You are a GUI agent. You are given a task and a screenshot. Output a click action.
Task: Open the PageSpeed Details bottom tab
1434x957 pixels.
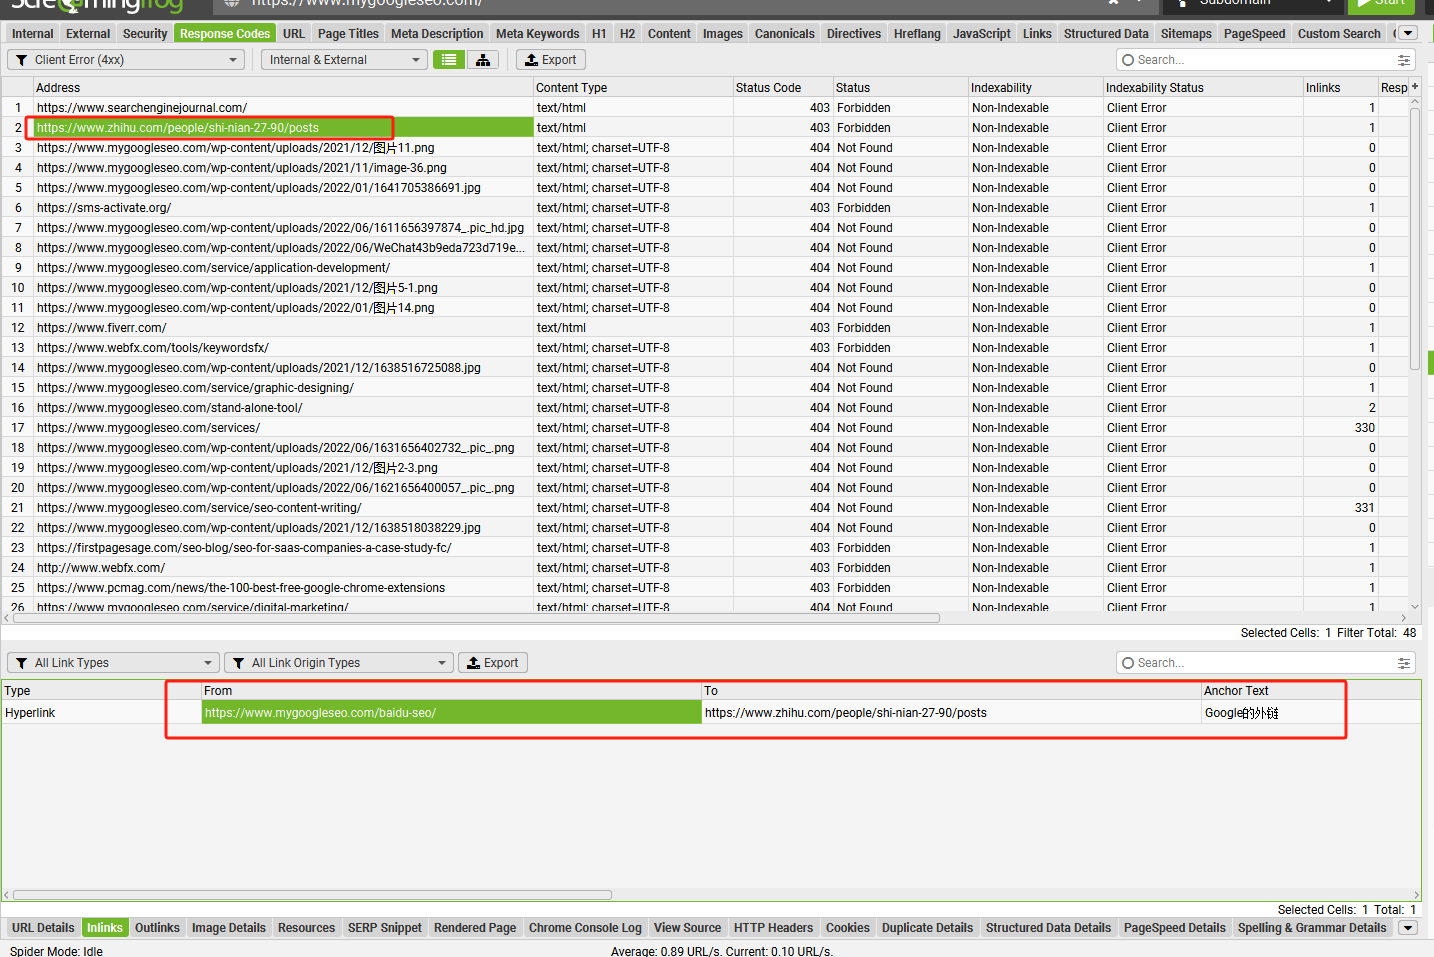1175,928
